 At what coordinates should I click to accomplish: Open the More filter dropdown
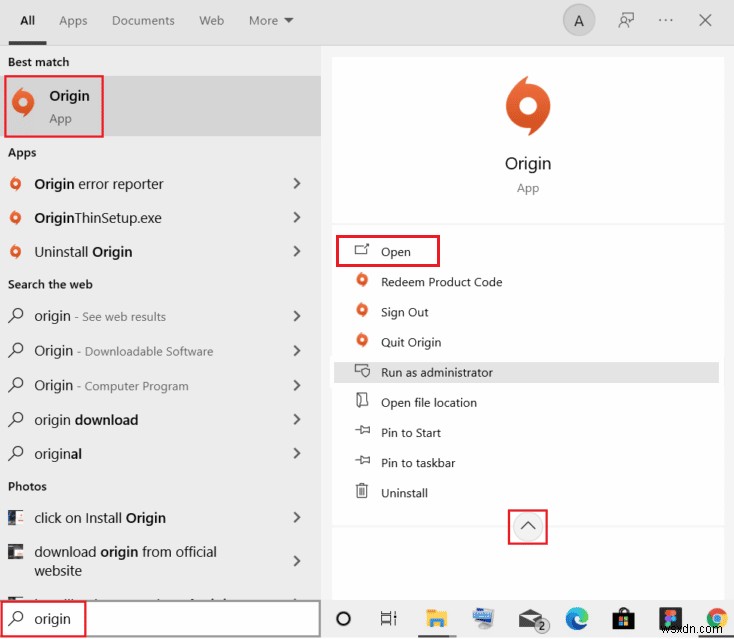pyautogui.click(x=271, y=21)
